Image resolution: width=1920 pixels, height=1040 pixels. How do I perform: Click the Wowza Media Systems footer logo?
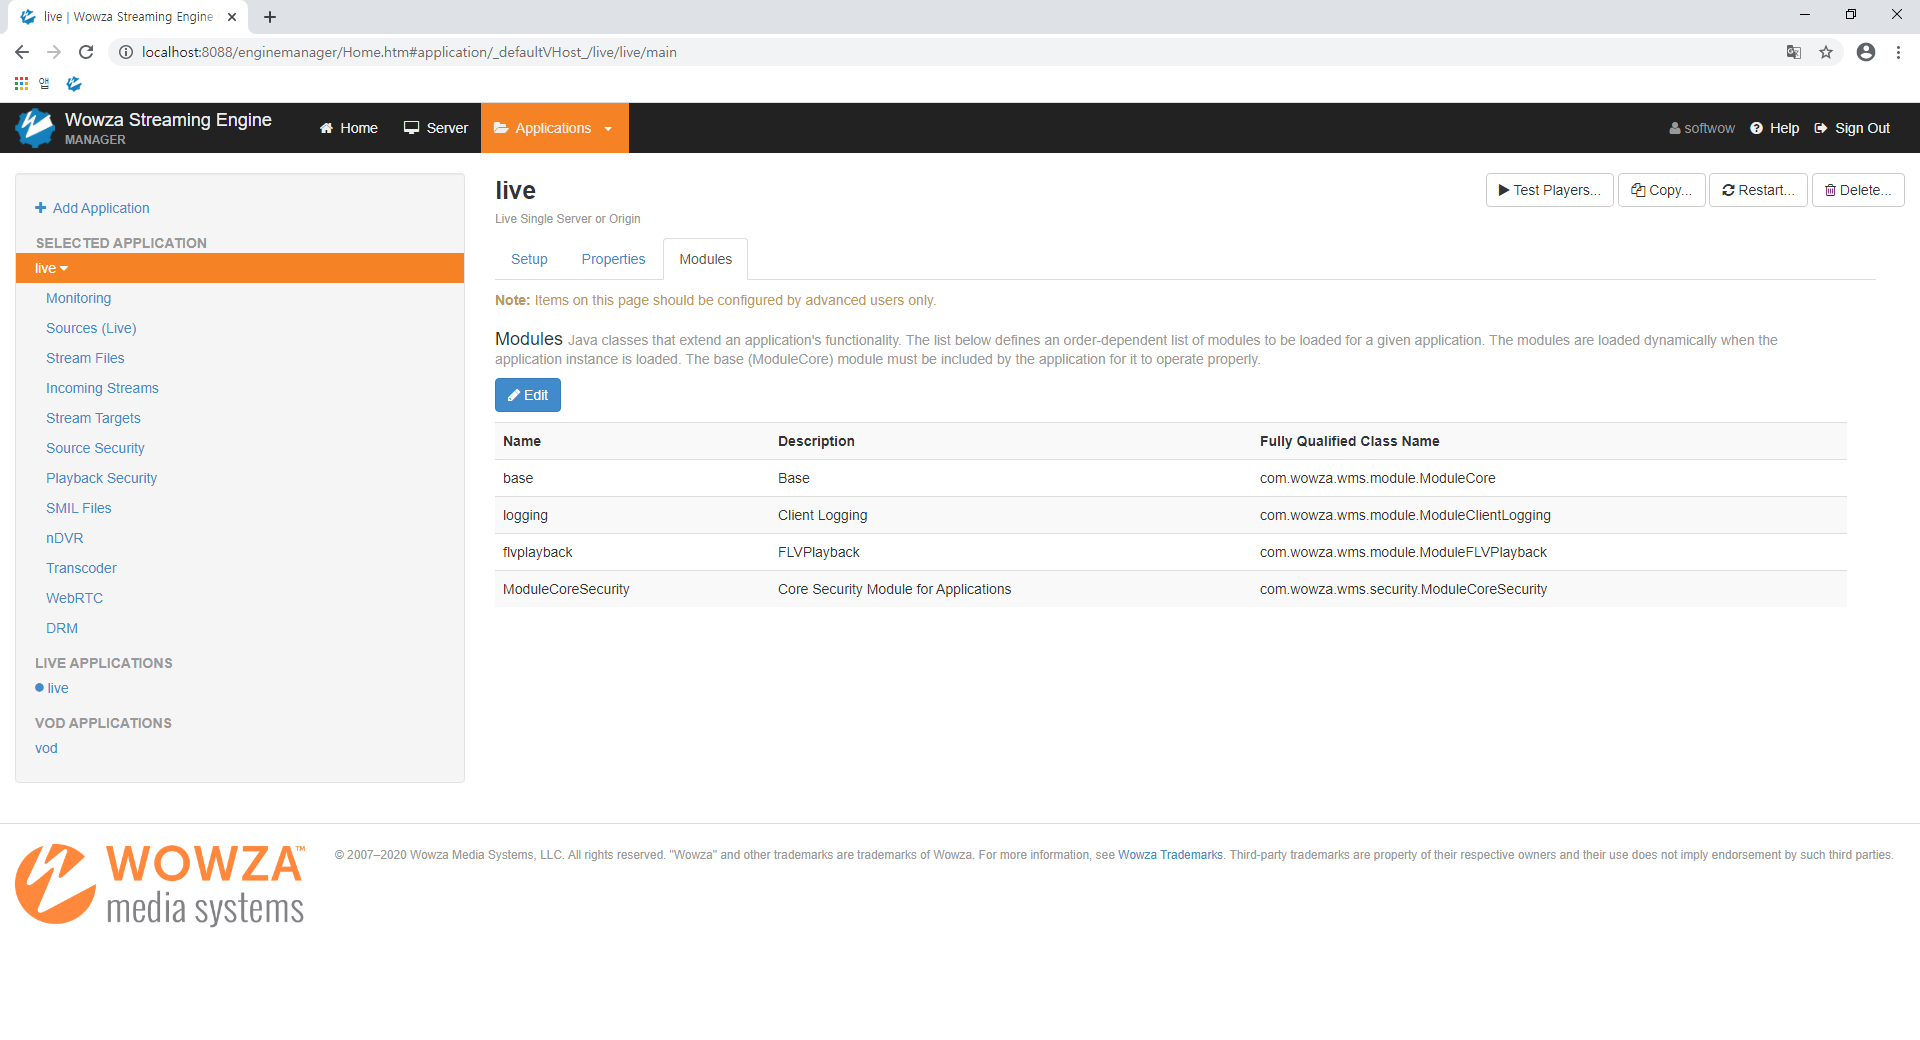(160, 884)
